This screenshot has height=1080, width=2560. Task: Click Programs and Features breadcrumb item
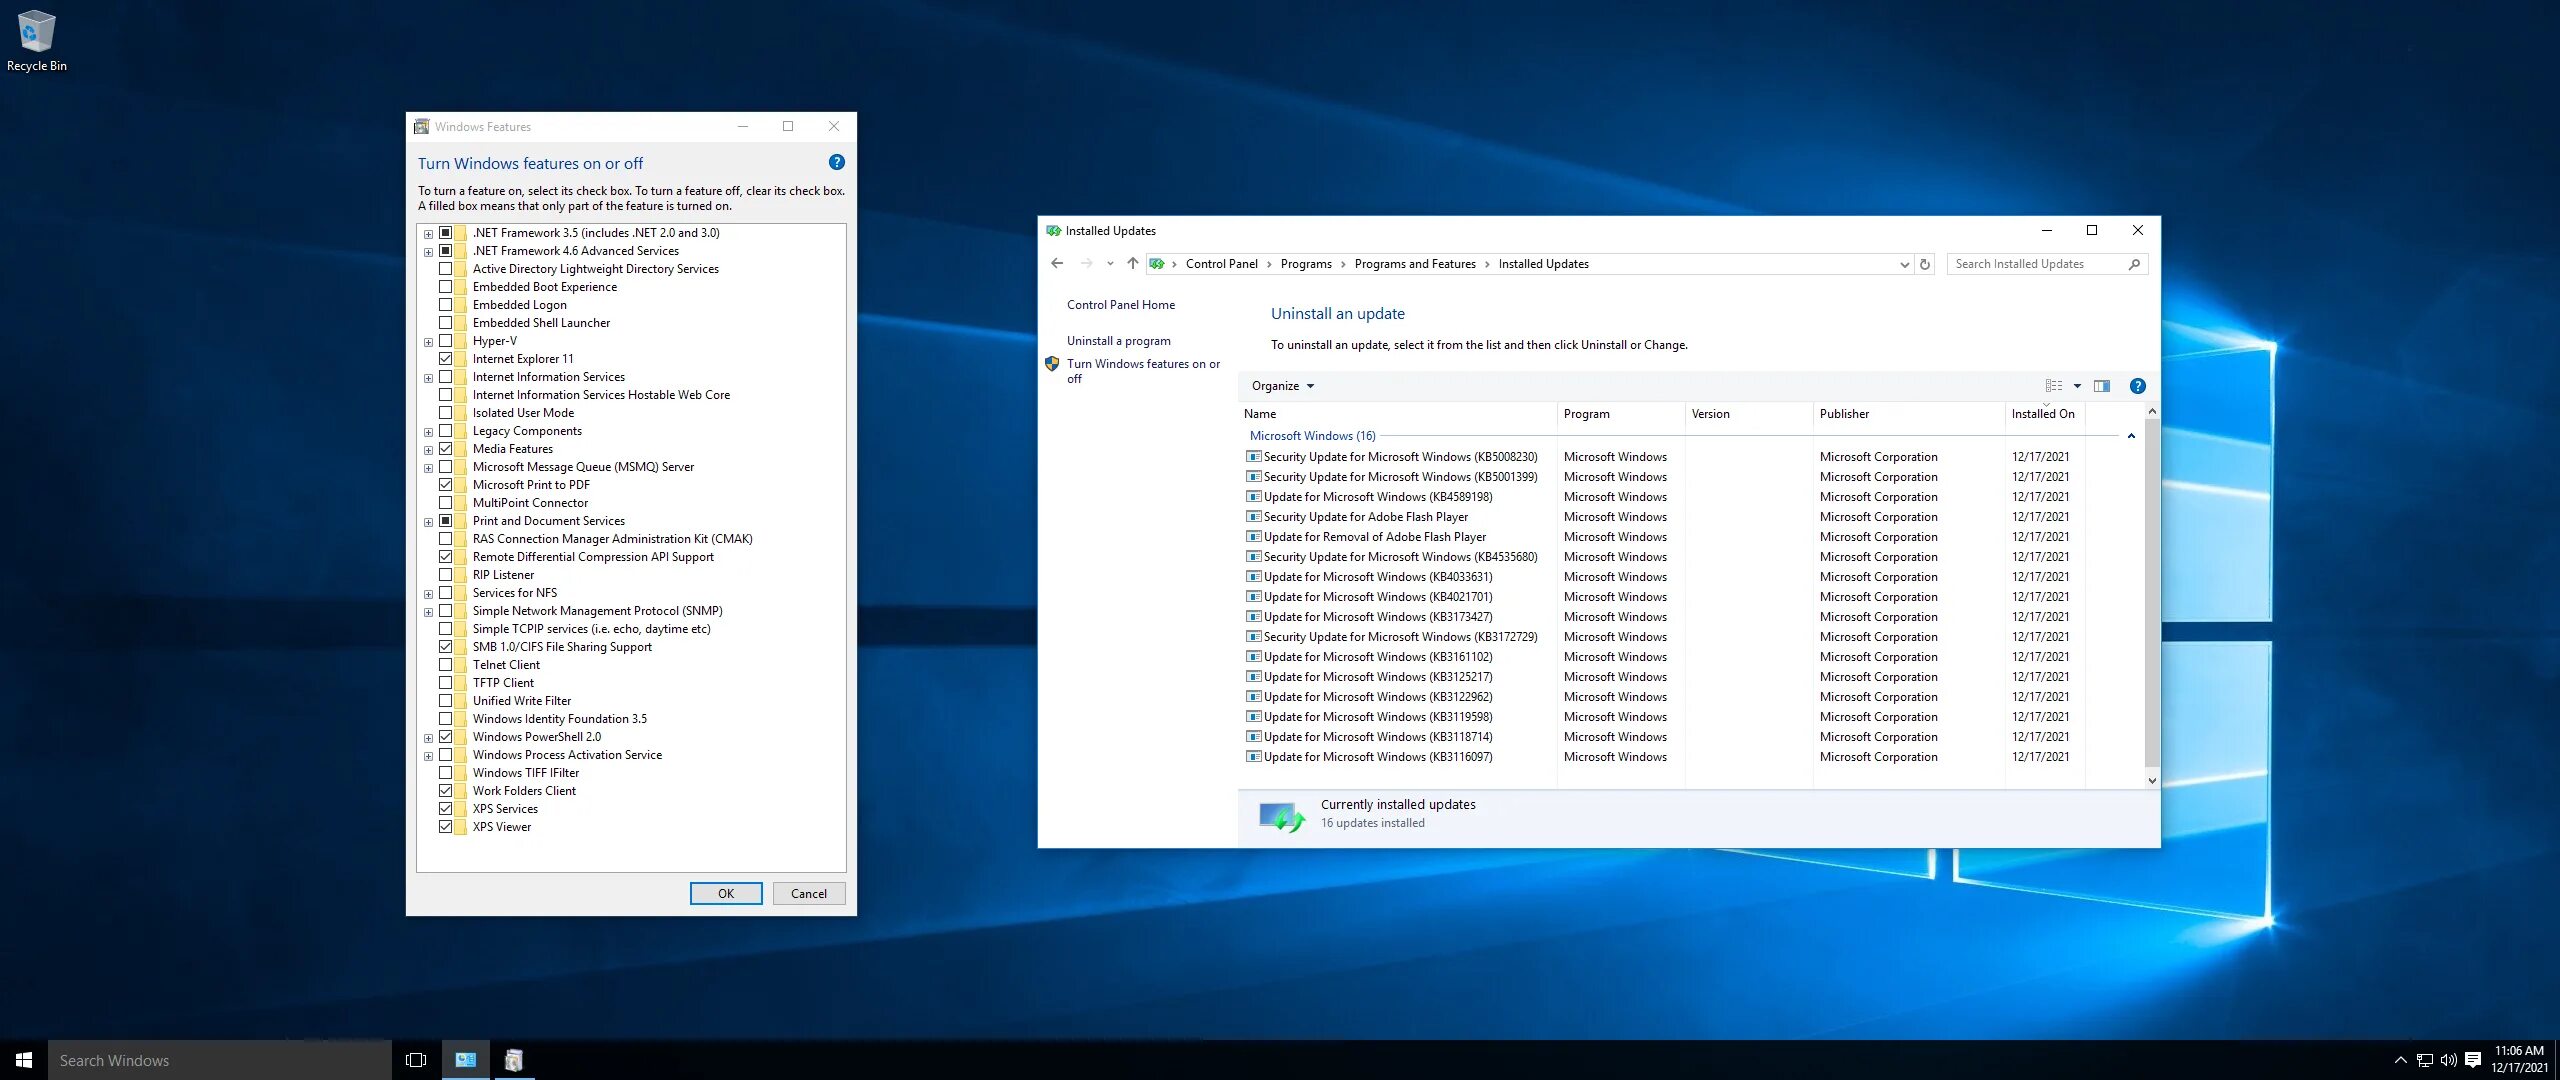pos(1415,263)
